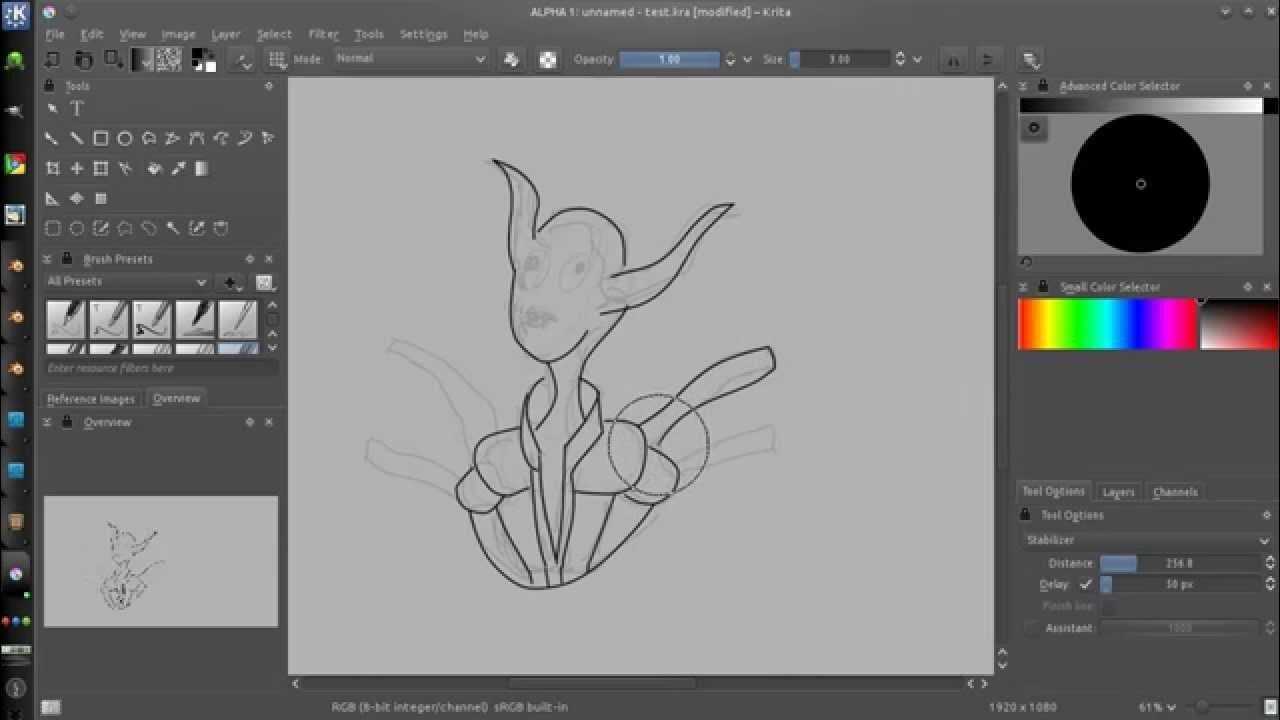This screenshot has height=720, width=1280.
Task: Open the KDE application launcher icon
Action: point(15,14)
